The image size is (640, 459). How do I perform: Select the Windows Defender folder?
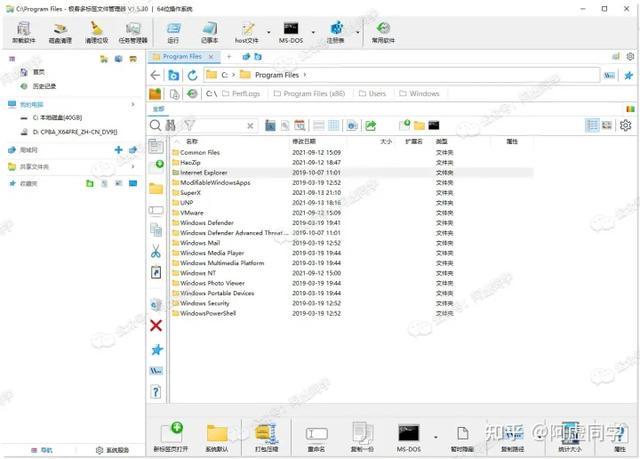[207, 223]
